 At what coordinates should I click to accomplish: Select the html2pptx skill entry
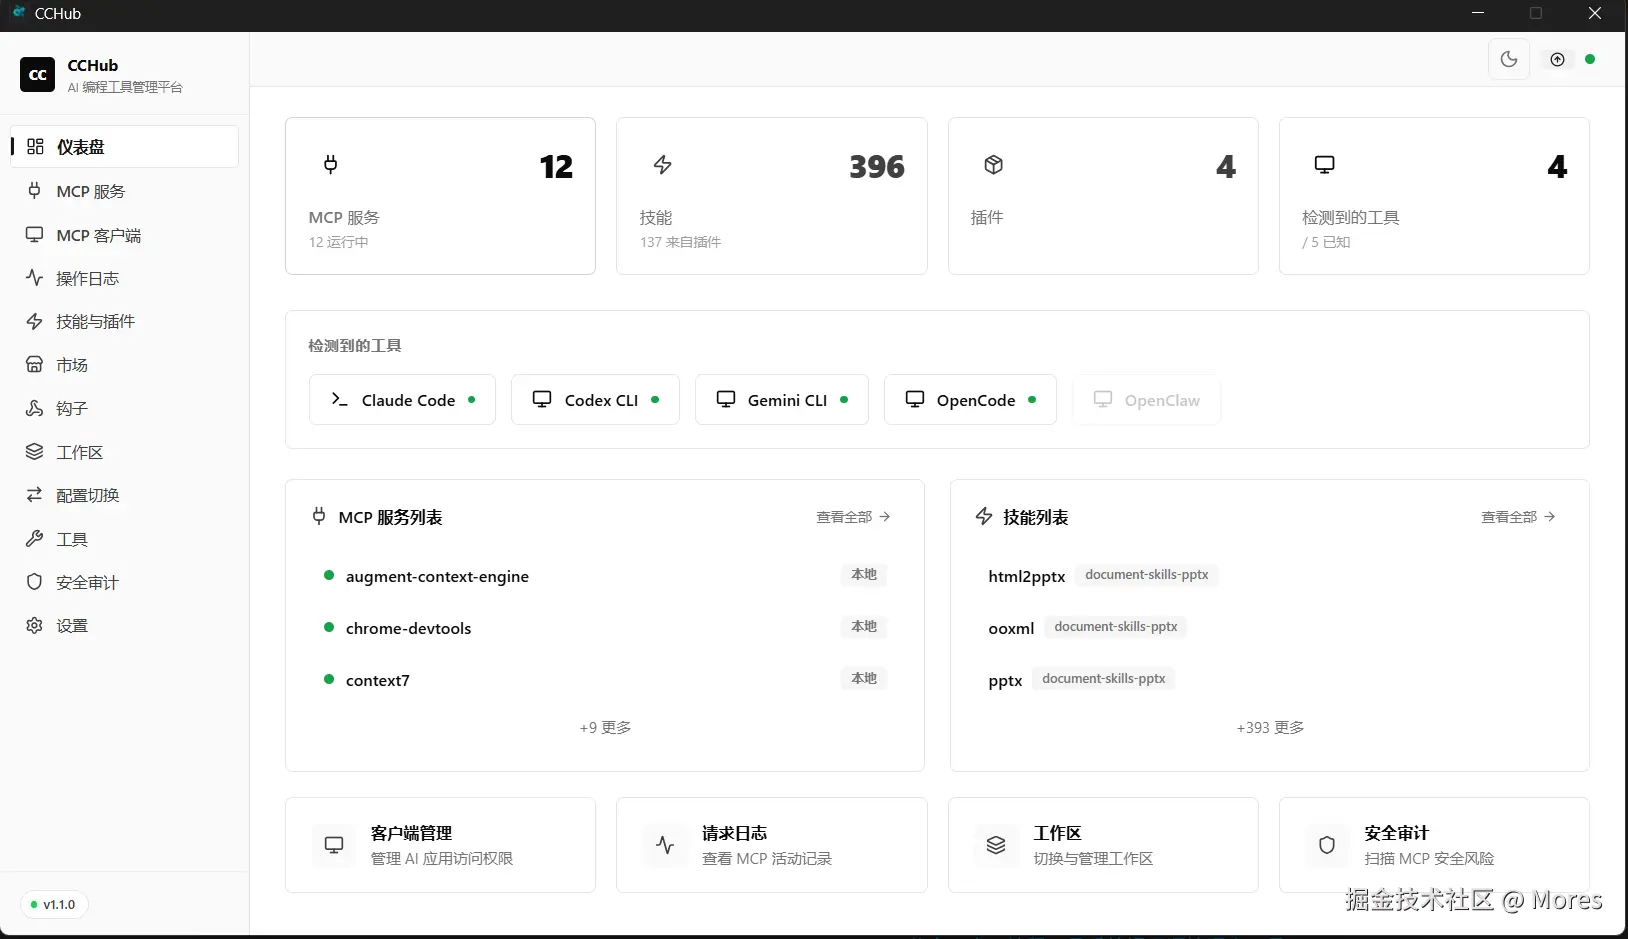click(1026, 577)
